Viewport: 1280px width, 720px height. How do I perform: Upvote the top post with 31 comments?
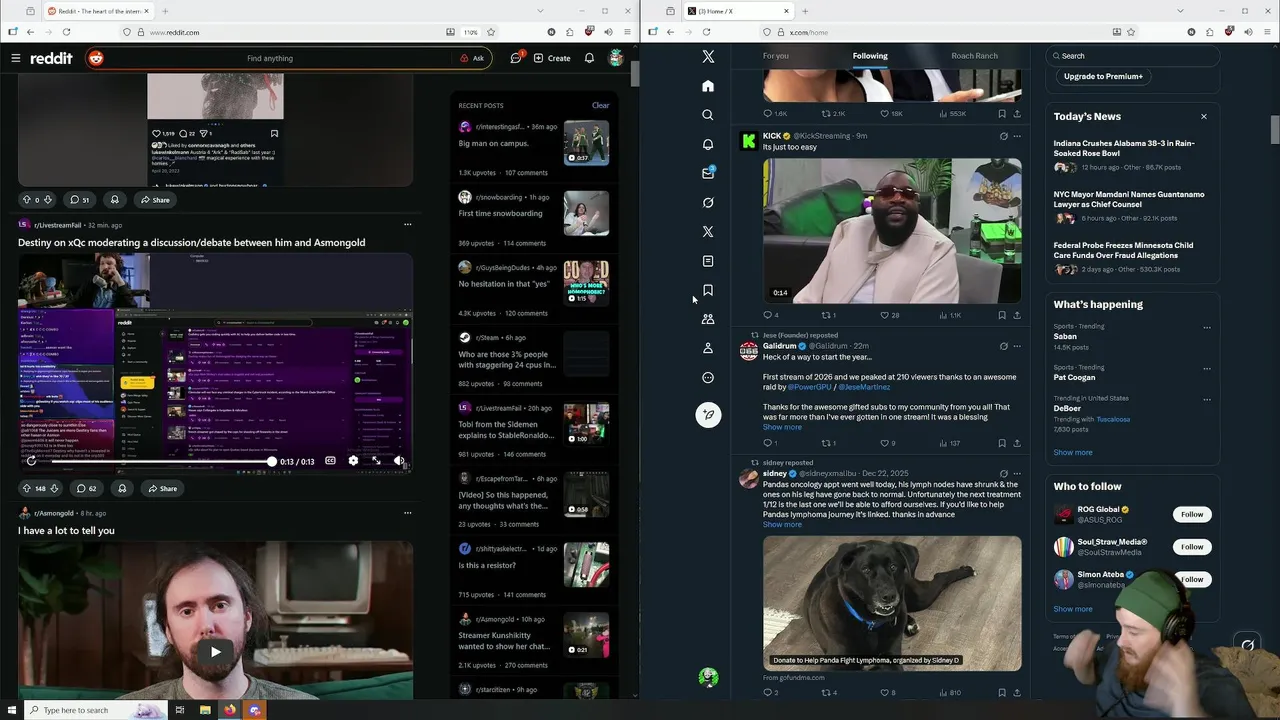[x=27, y=200]
